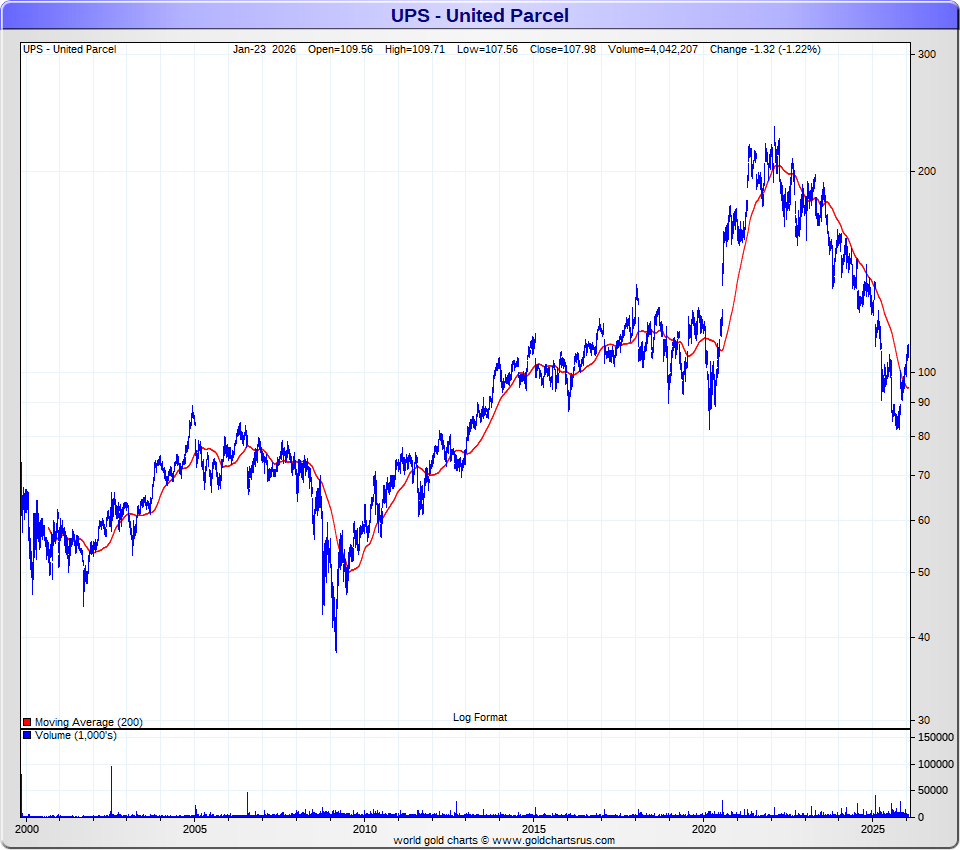Click the 2025 label on the time axis
The width and height of the screenshot is (960, 850).
873,829
